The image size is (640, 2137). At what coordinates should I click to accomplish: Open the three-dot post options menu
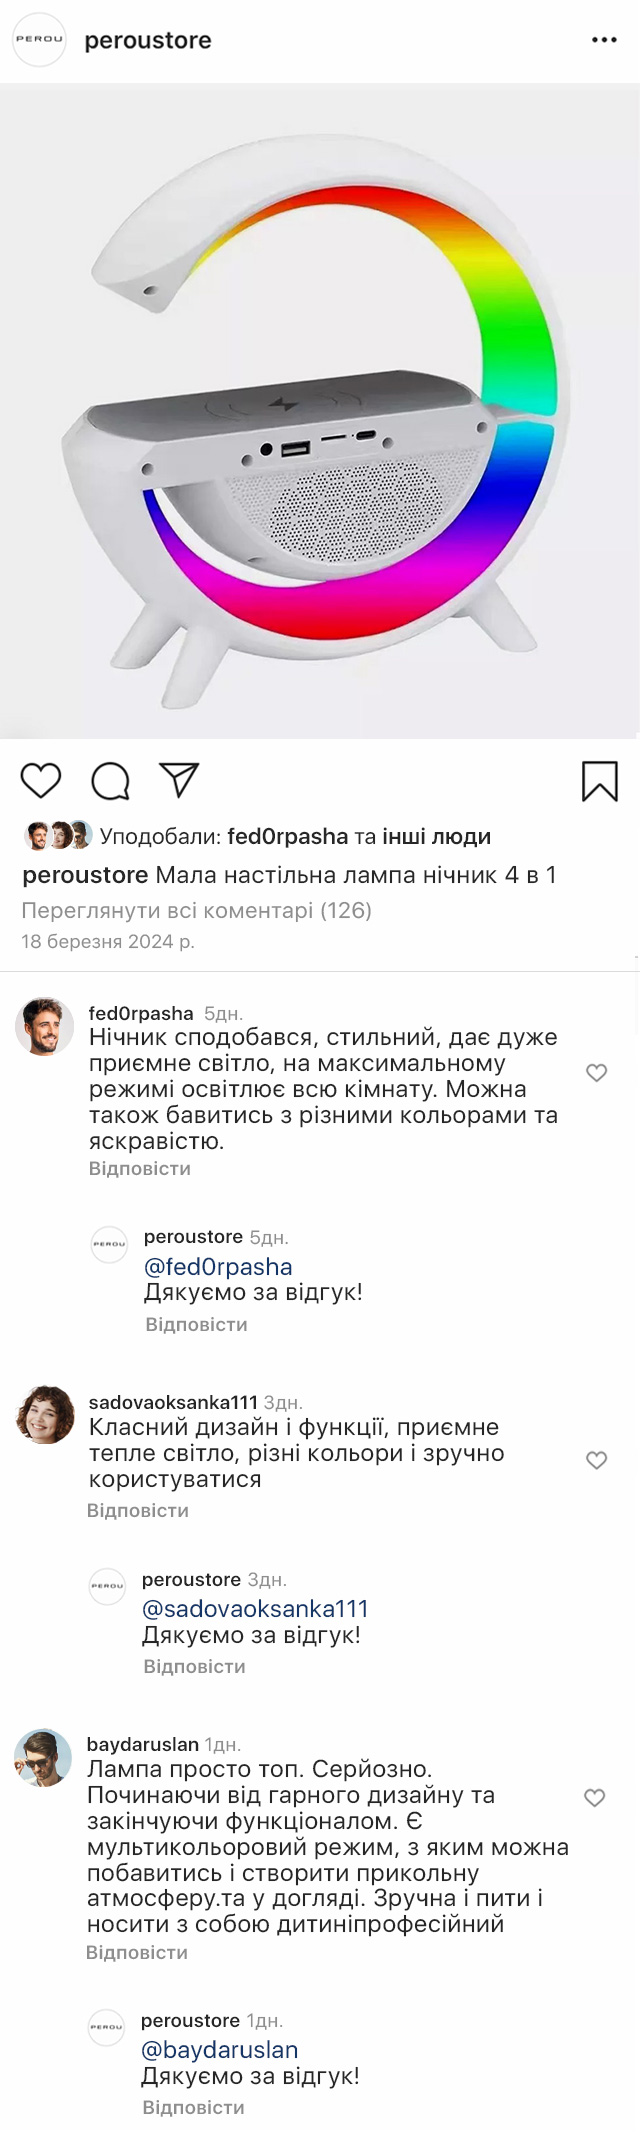(x=604, y=40)
